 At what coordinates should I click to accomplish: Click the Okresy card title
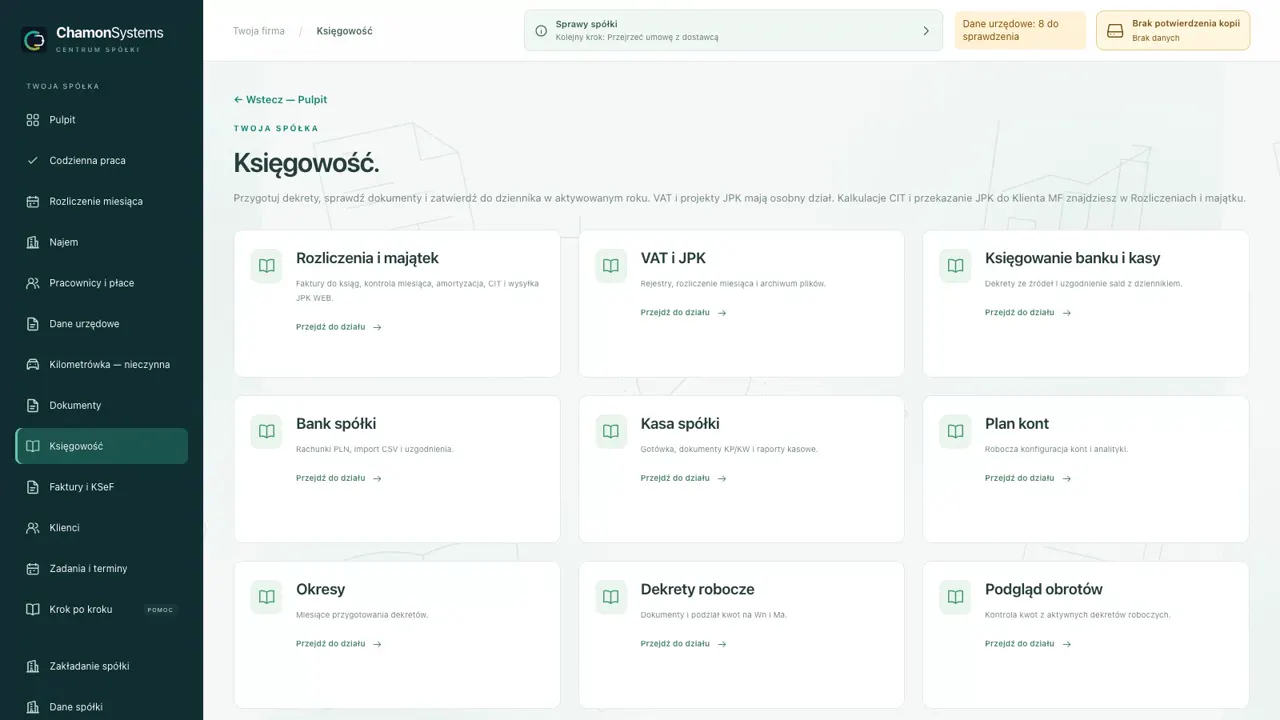[321, 589]
